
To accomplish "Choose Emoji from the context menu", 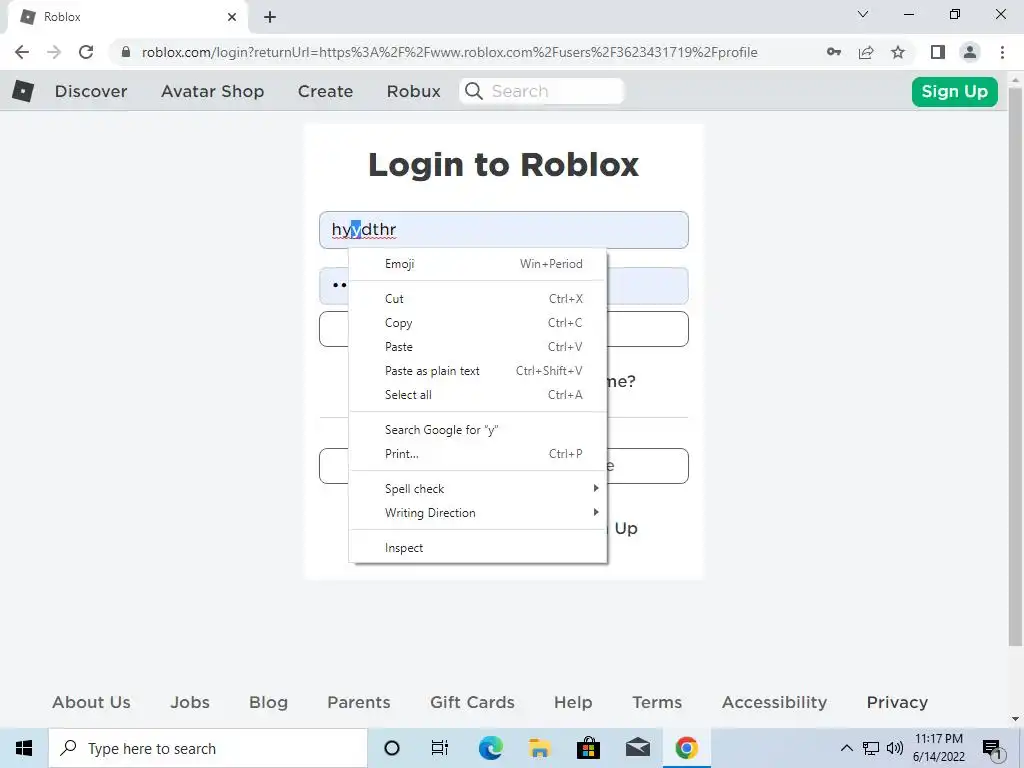I will pos(479,264).
